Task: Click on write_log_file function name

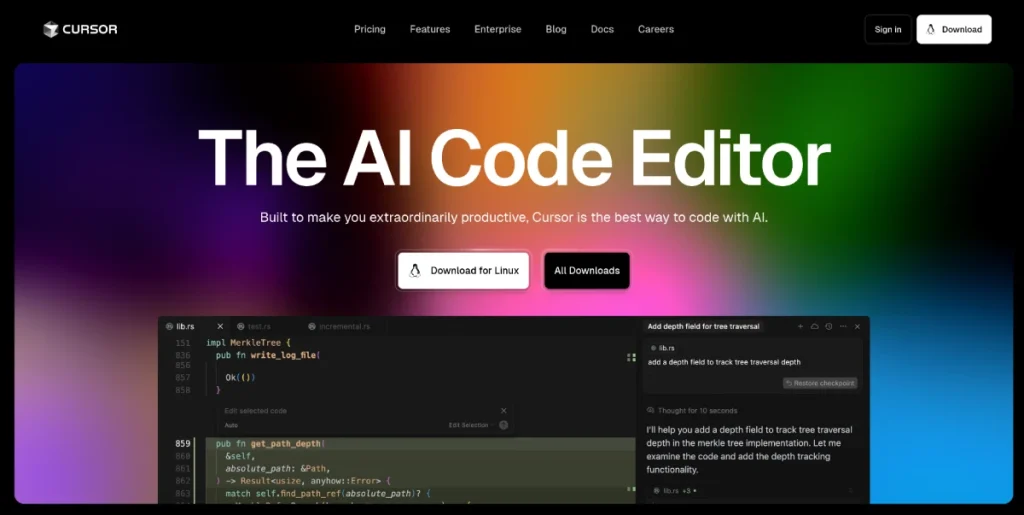Action: pyautogui.click(x=283, y=355)
